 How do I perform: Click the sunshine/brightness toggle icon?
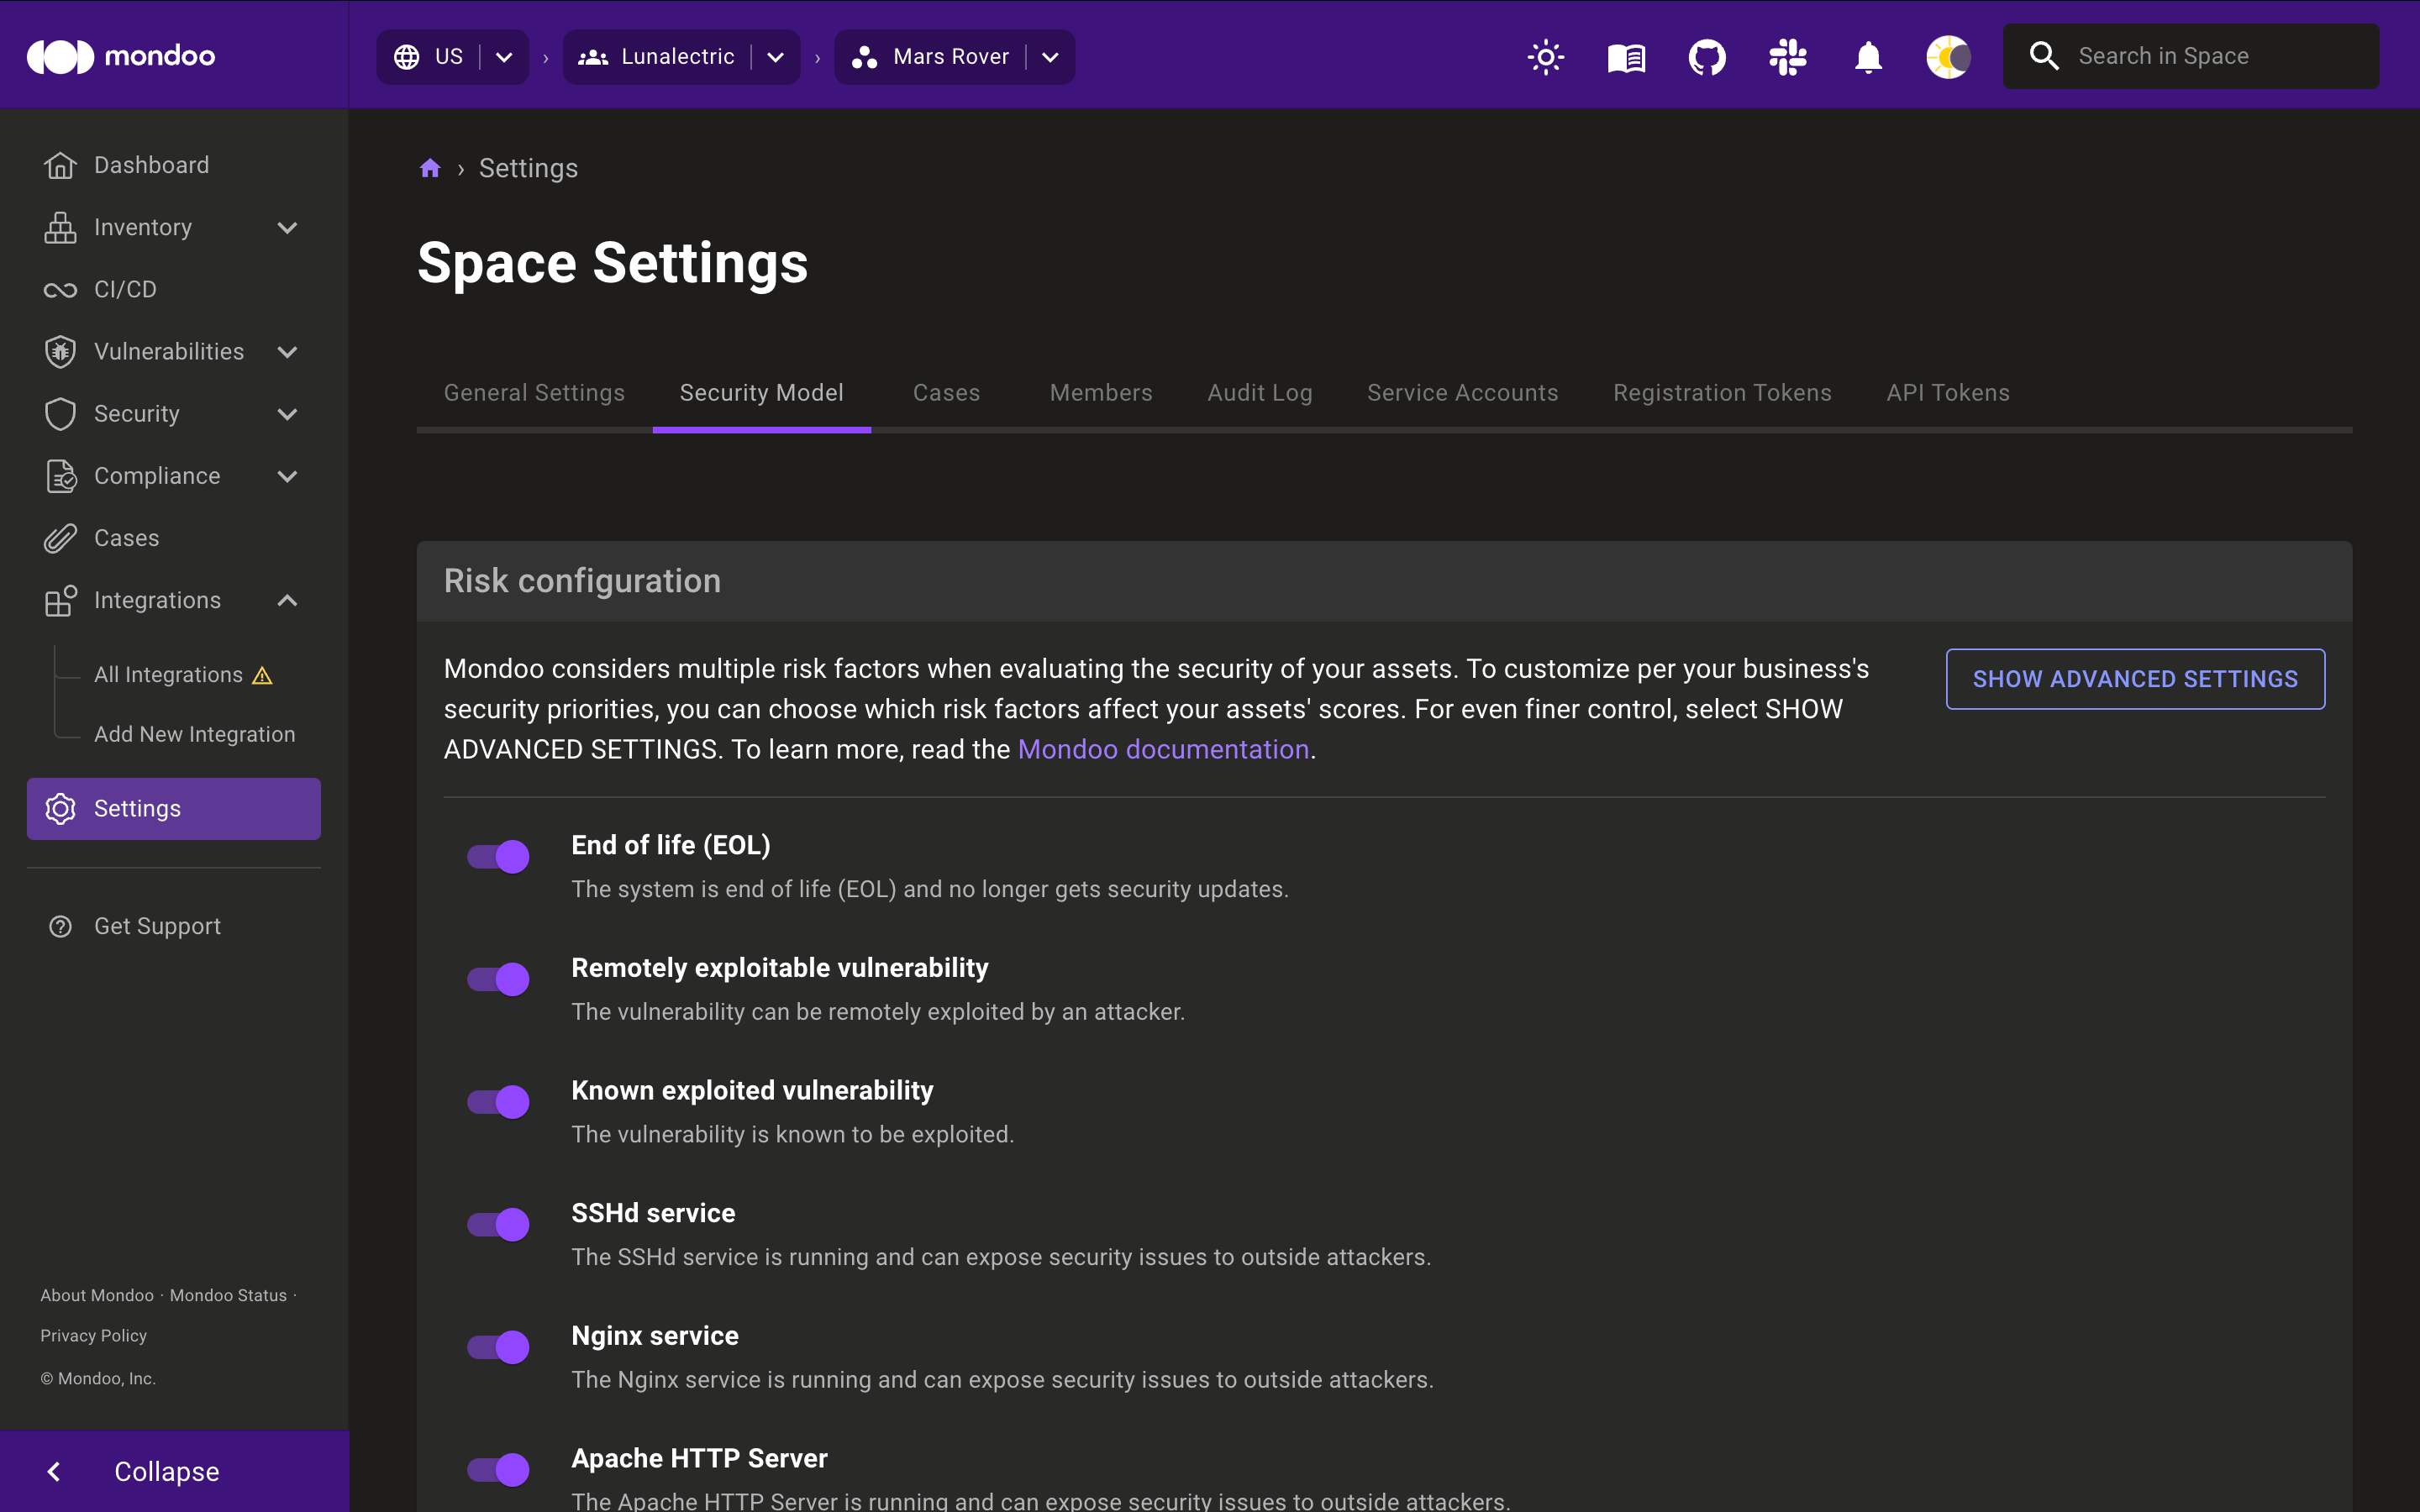point(1542,55)
